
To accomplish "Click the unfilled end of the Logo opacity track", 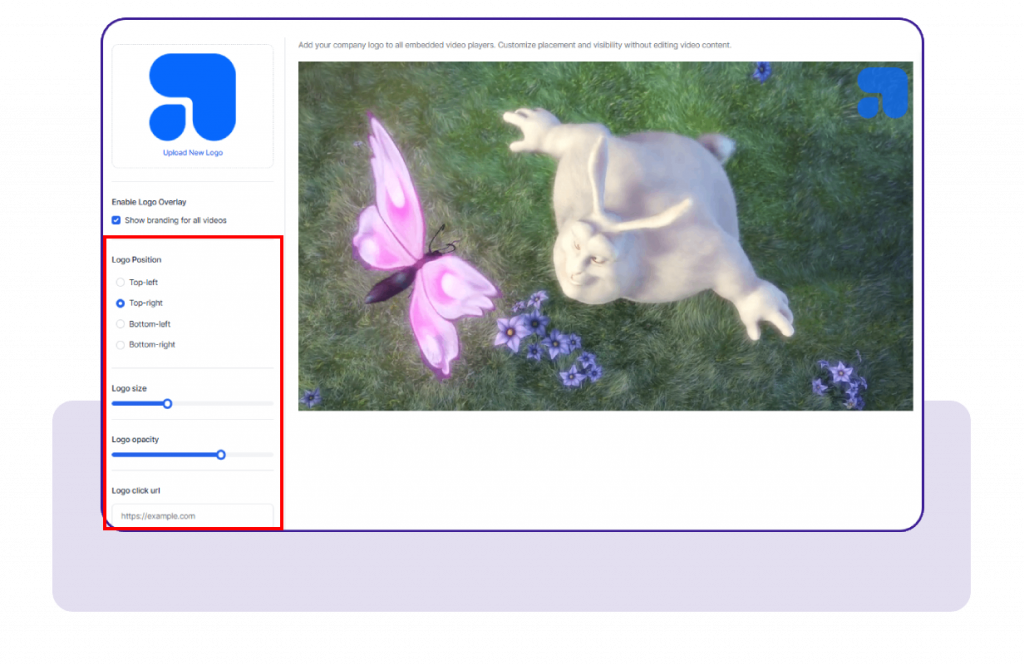I will point(262,455).
